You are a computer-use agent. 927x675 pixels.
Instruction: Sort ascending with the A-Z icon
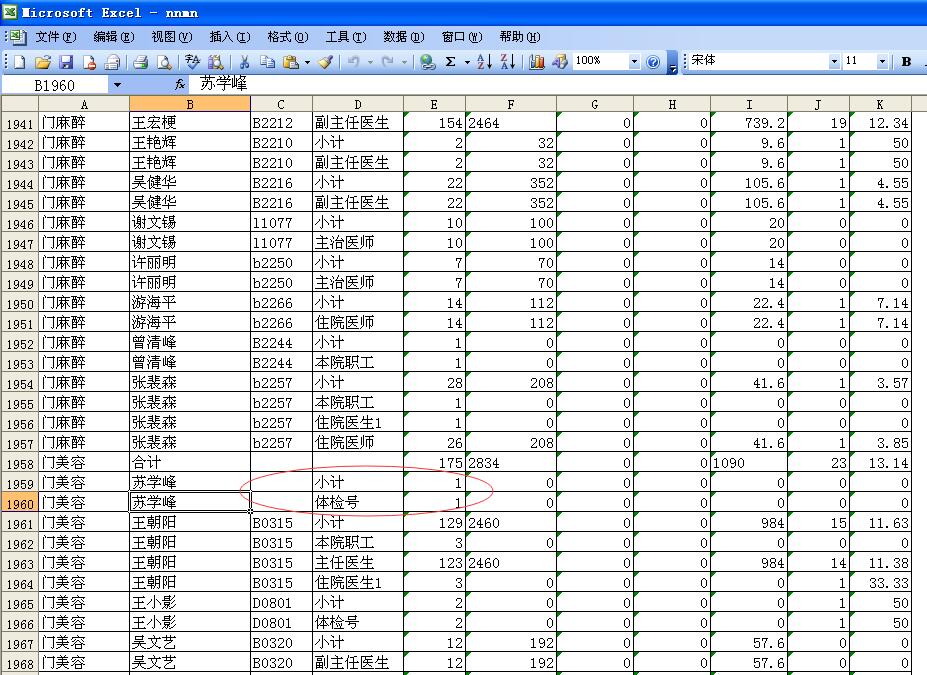click(x=484, y=61)
